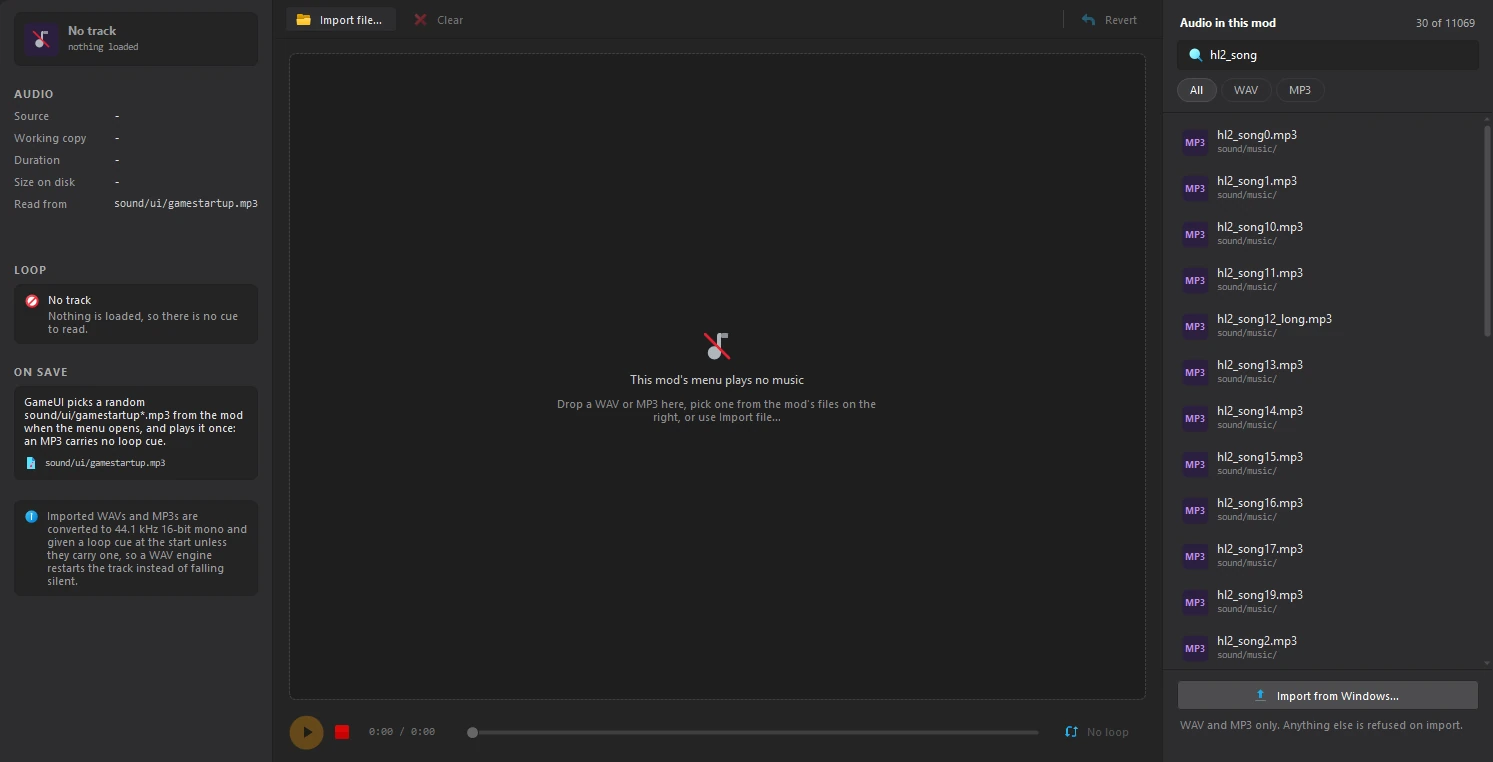Click the Revert button
This screenshot has width=1493, height=762.
click(x=1110, y=20)
